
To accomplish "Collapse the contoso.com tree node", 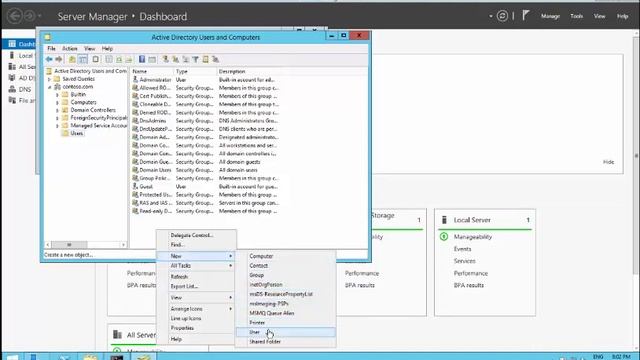I will click(x=49, y=87).
